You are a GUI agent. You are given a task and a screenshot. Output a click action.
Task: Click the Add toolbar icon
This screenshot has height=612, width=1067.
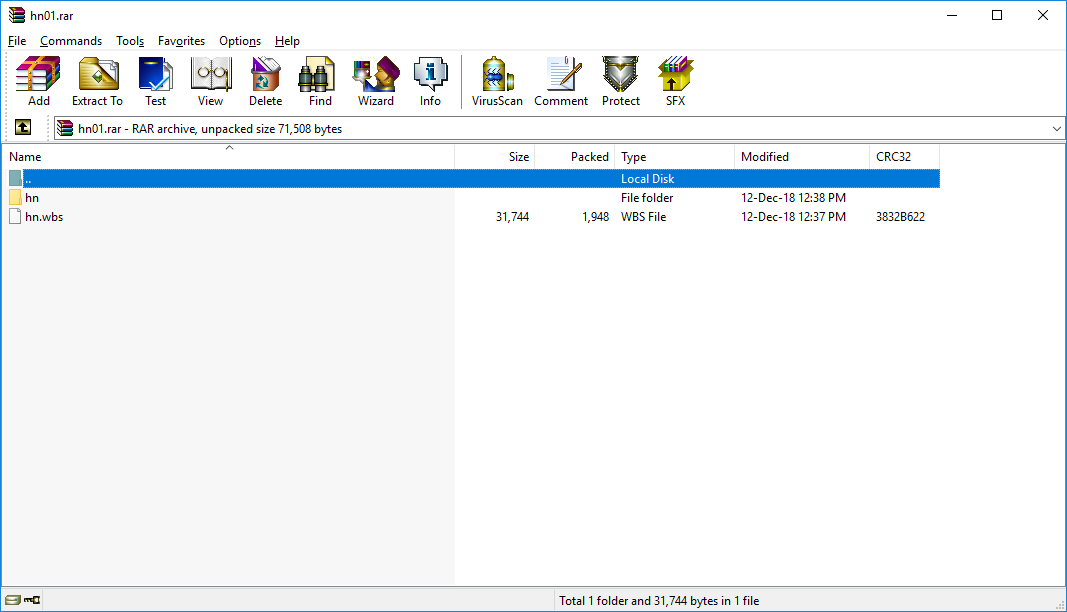[x=38, y=81]
